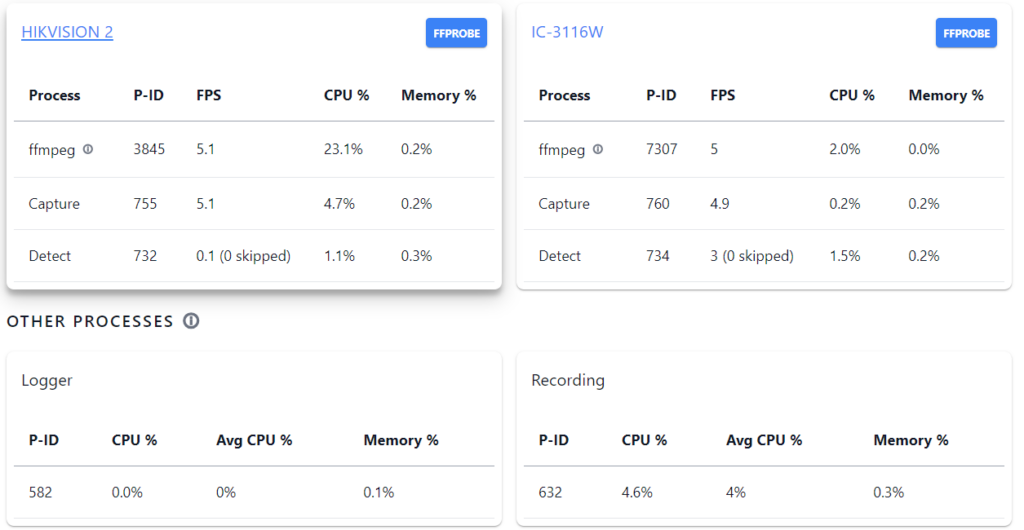
Task: Click CPU % header in HIKVISION 2 table
Action: (346, 96)
